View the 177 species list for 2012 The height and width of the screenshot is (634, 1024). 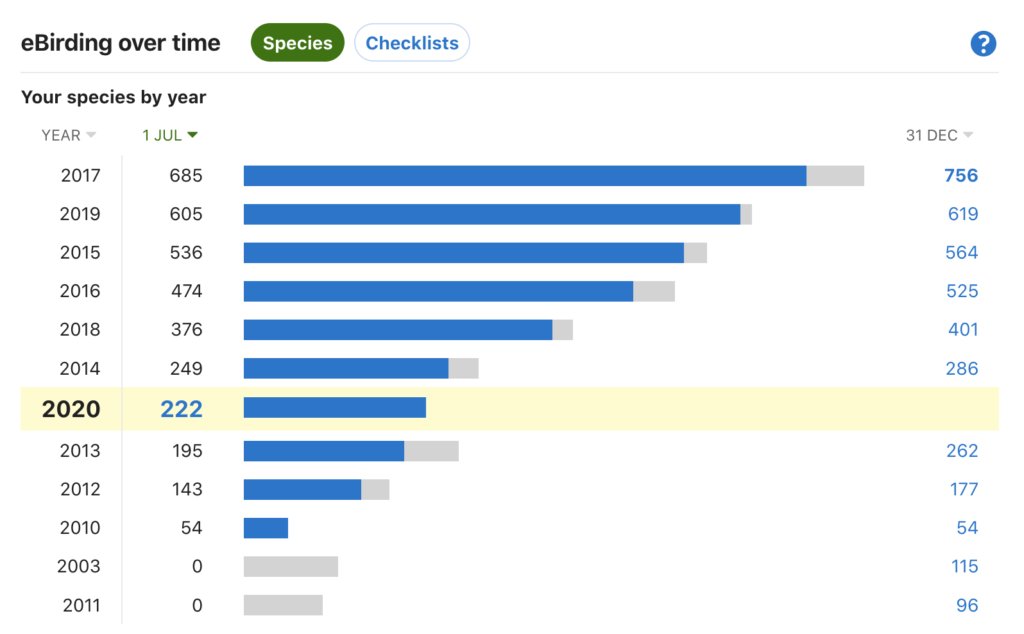pyautogui.click(x=964, y=490)
